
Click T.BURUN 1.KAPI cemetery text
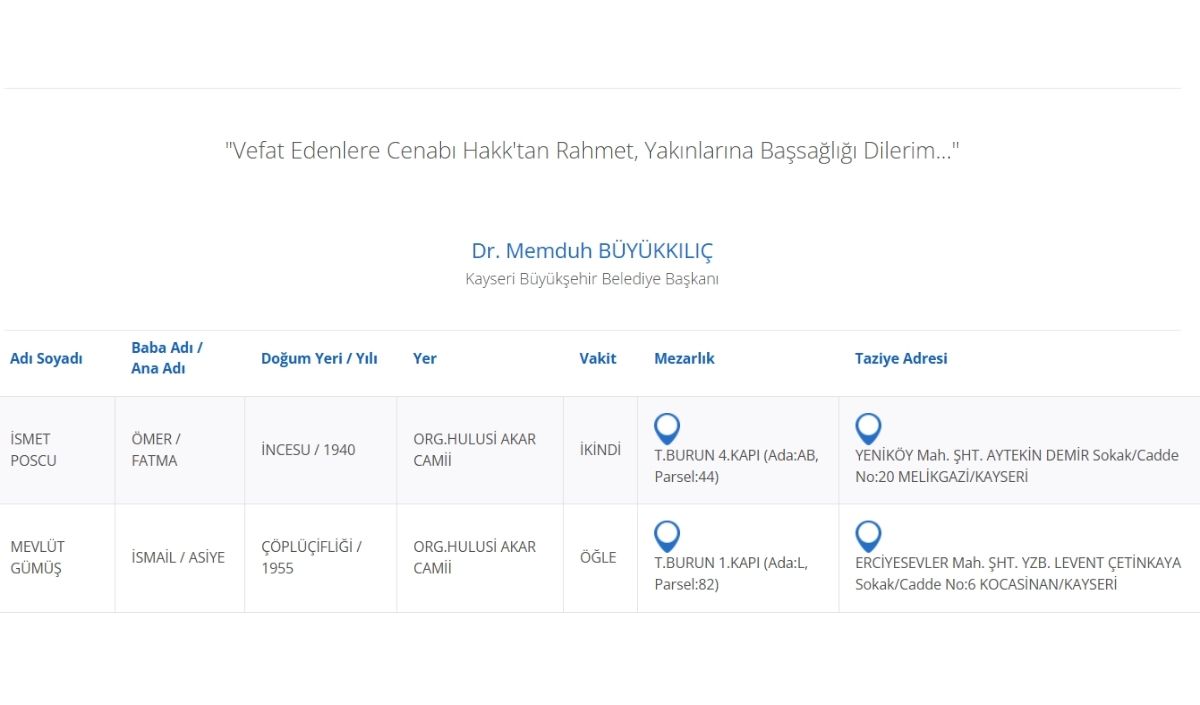731,574
